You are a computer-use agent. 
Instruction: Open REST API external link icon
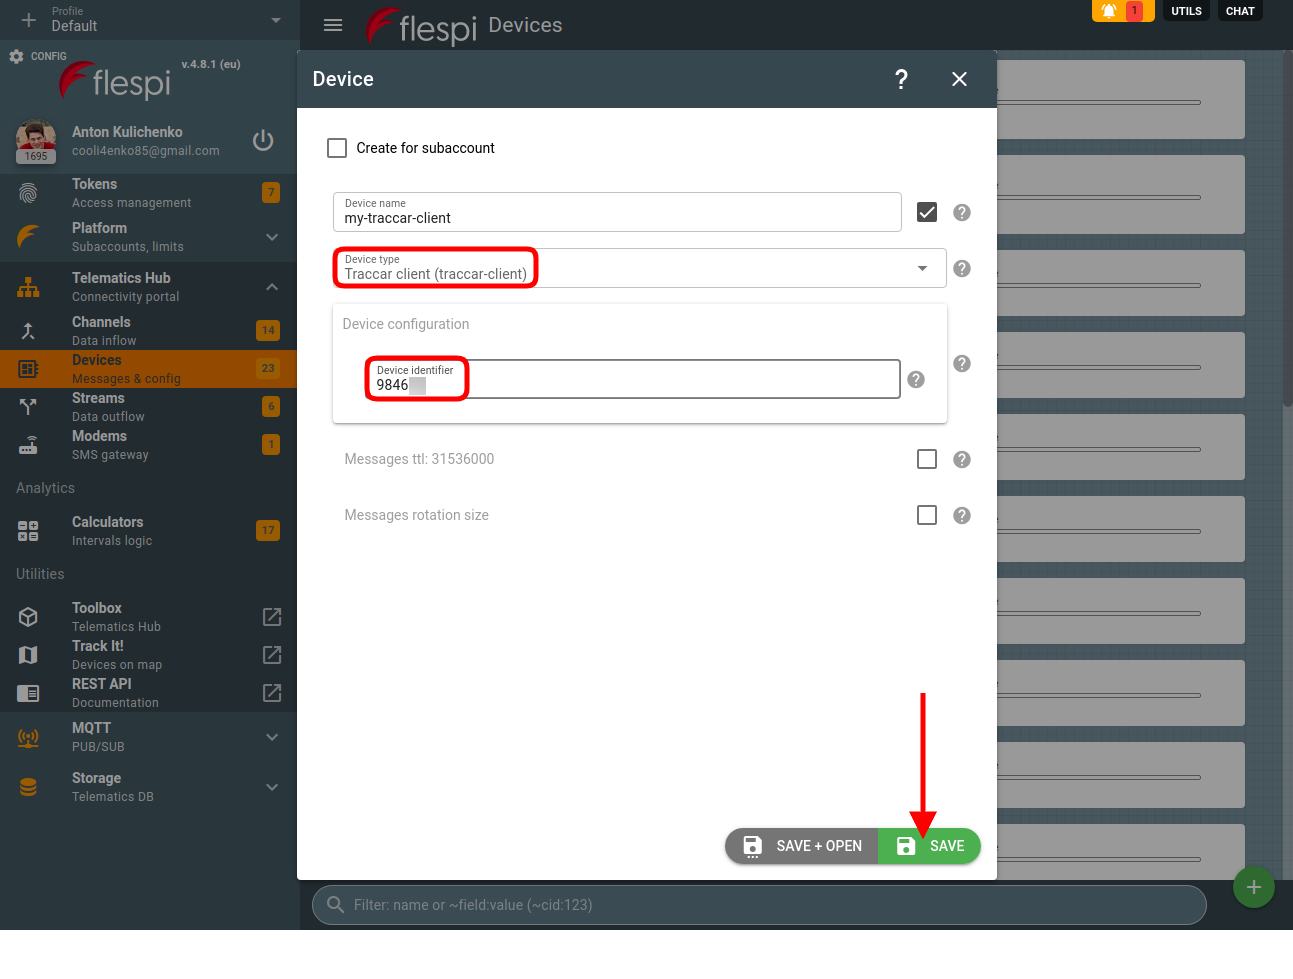pos(272,693)
